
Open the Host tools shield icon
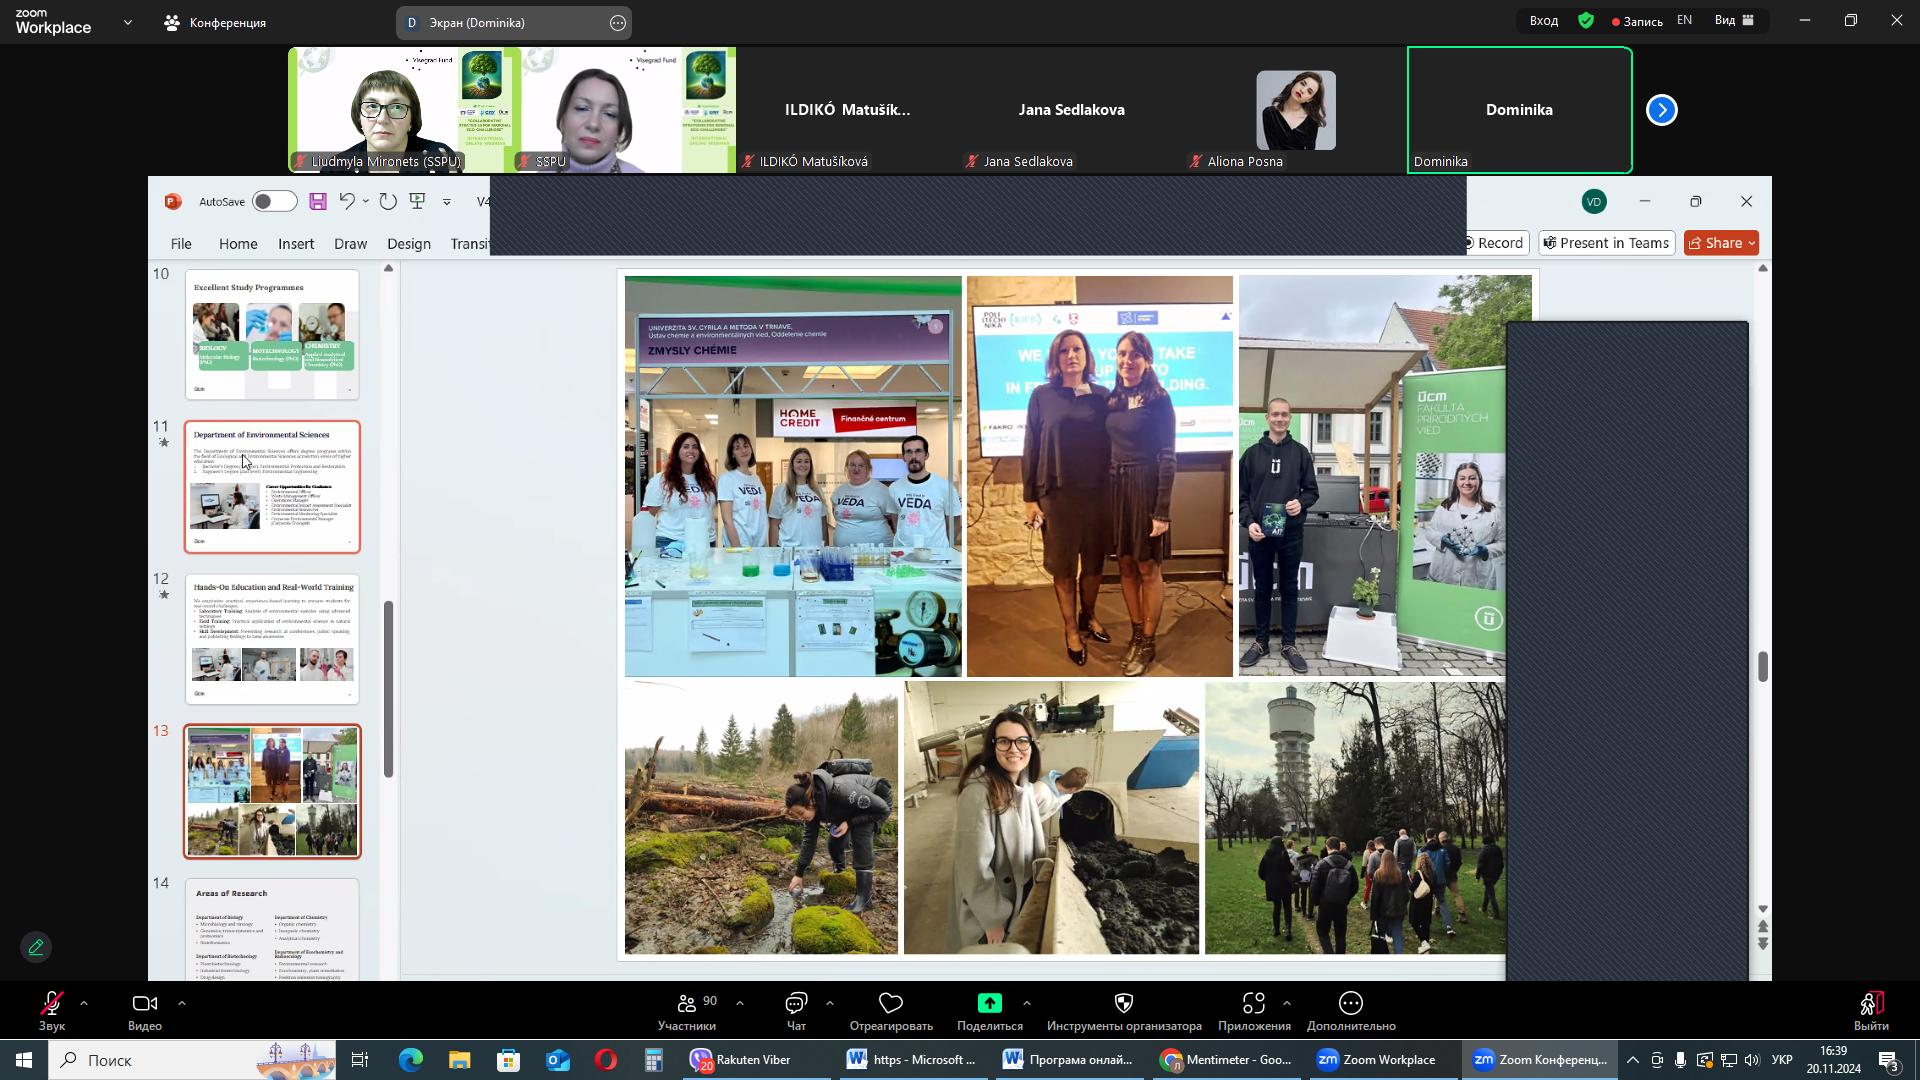pyautogui.click(x=1123, y=1004)
